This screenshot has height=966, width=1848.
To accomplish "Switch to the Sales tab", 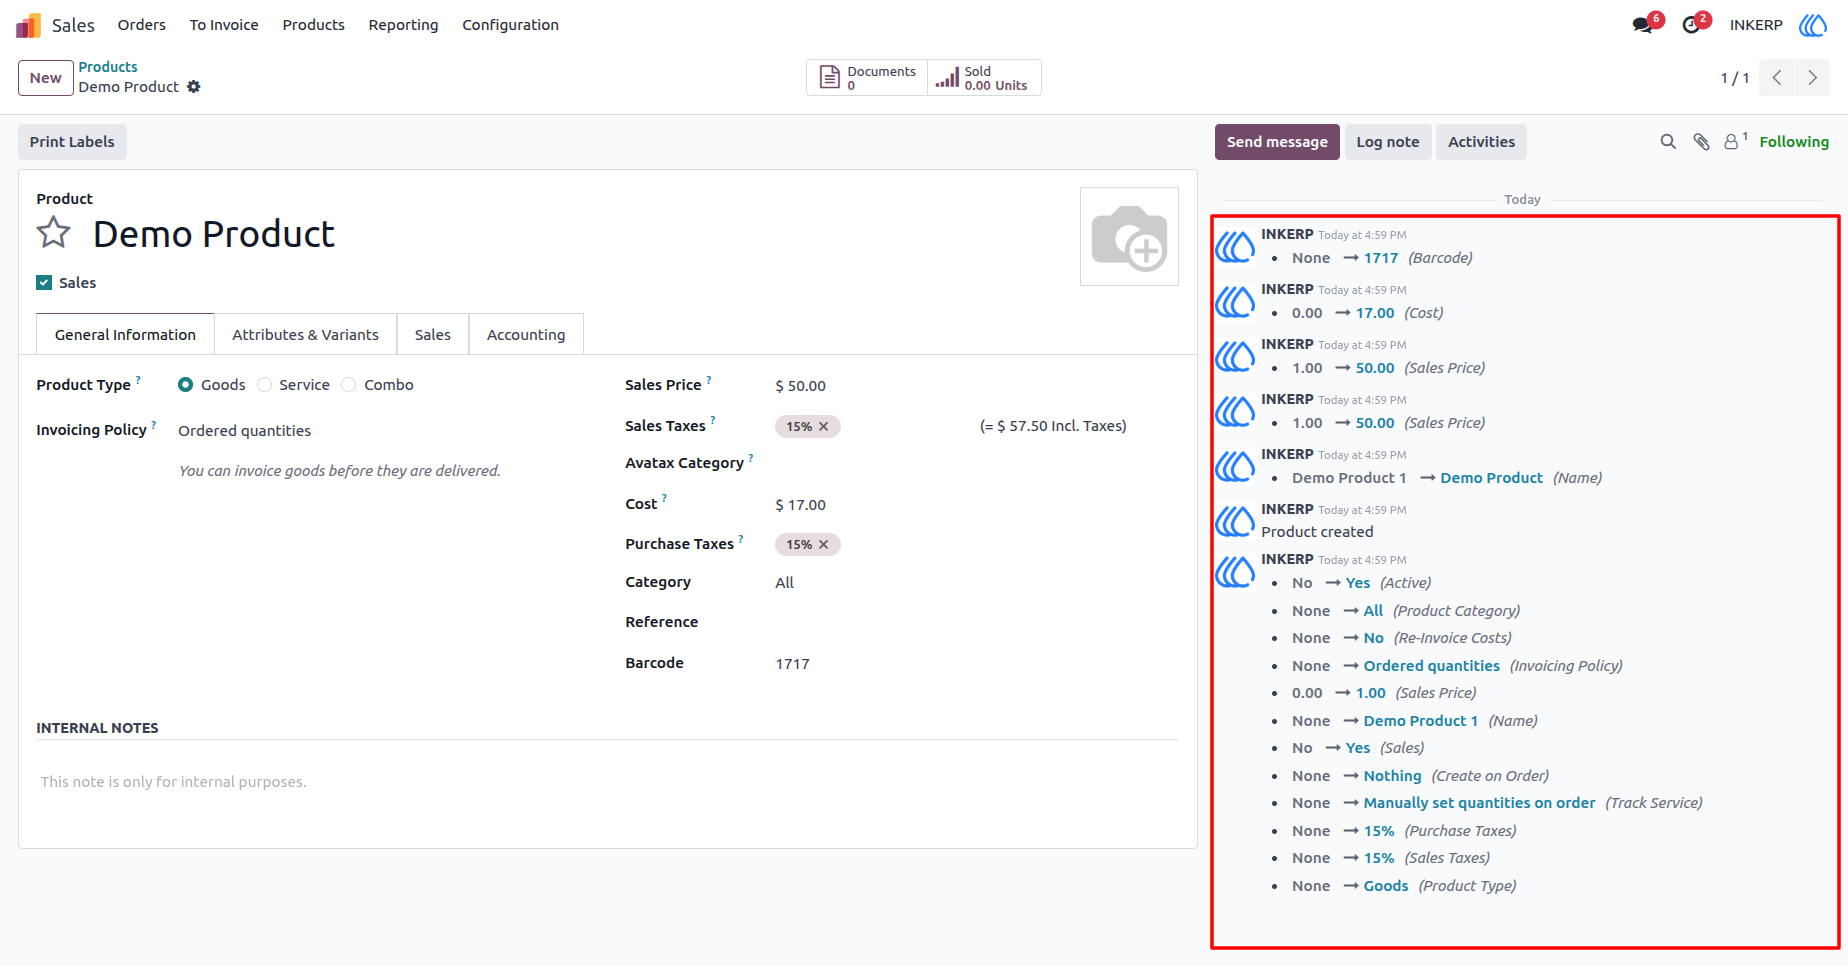I will pyautogui.click(x=433, y=335).
